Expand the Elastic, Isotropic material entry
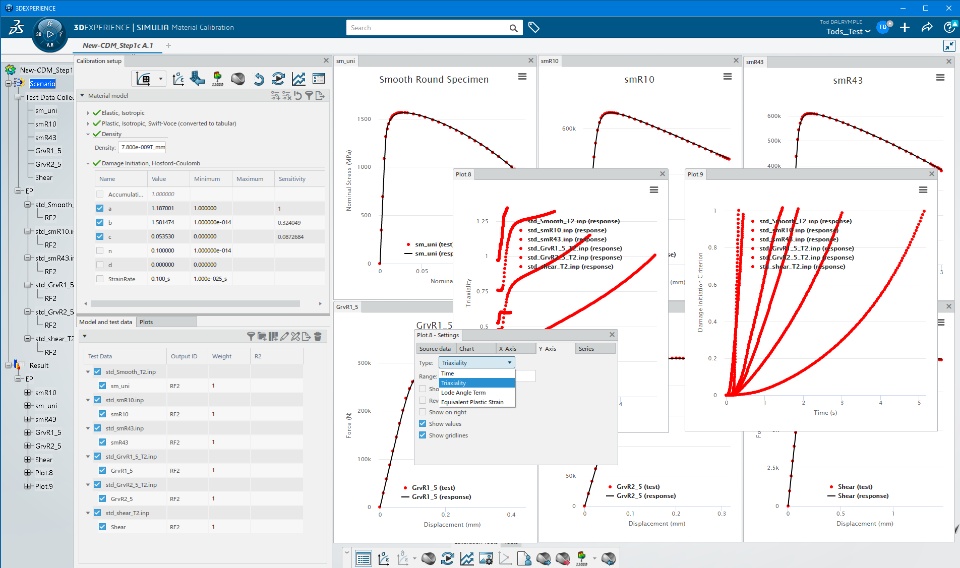960x568 pixels. (x=88, y=113)
